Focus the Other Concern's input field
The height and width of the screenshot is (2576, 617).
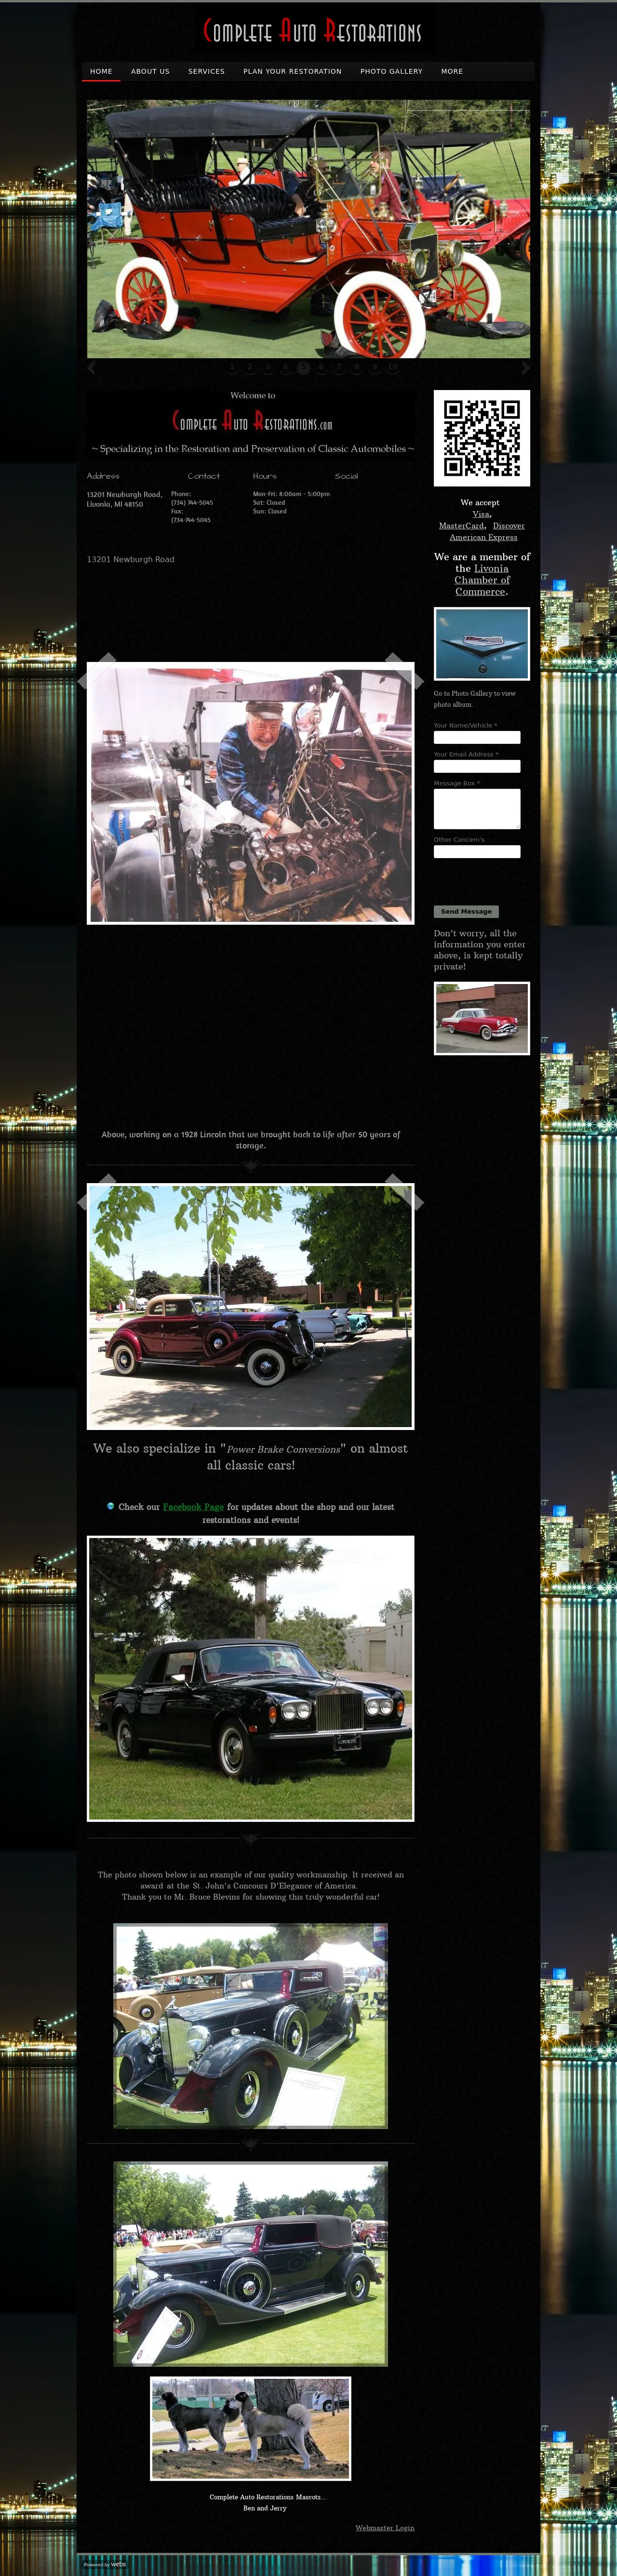pyautogui.click(x=477, y=852)
